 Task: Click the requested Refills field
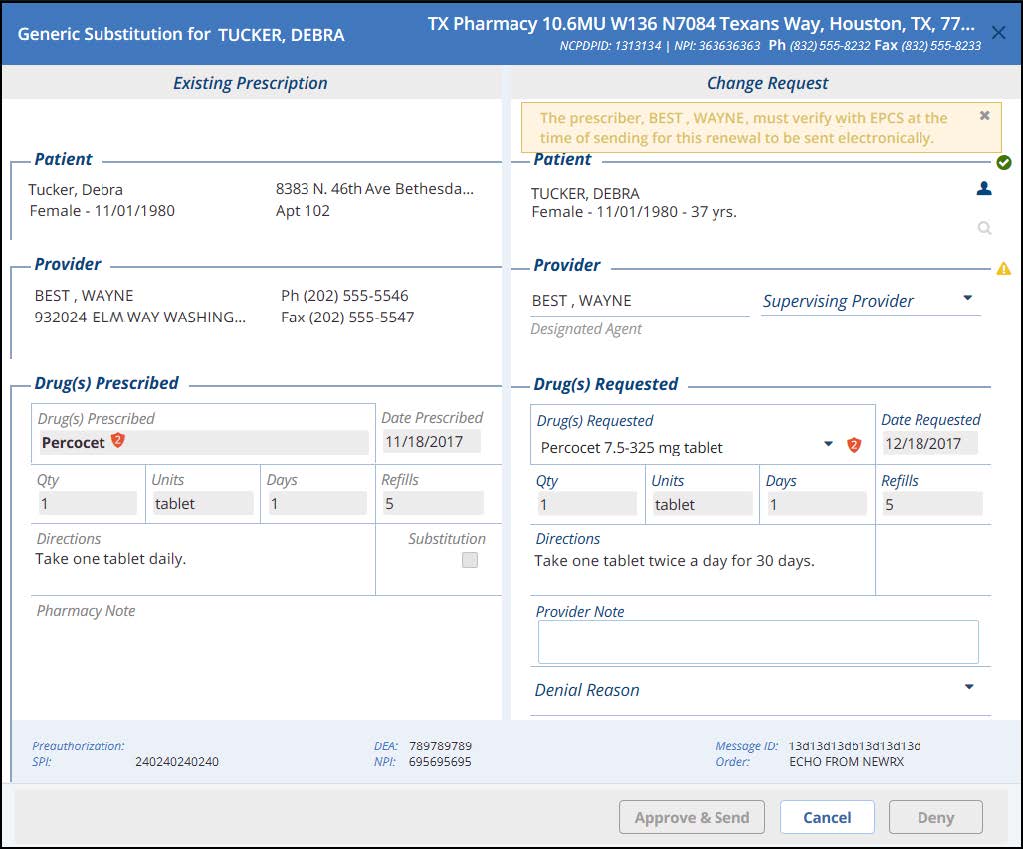pos(931,505)
